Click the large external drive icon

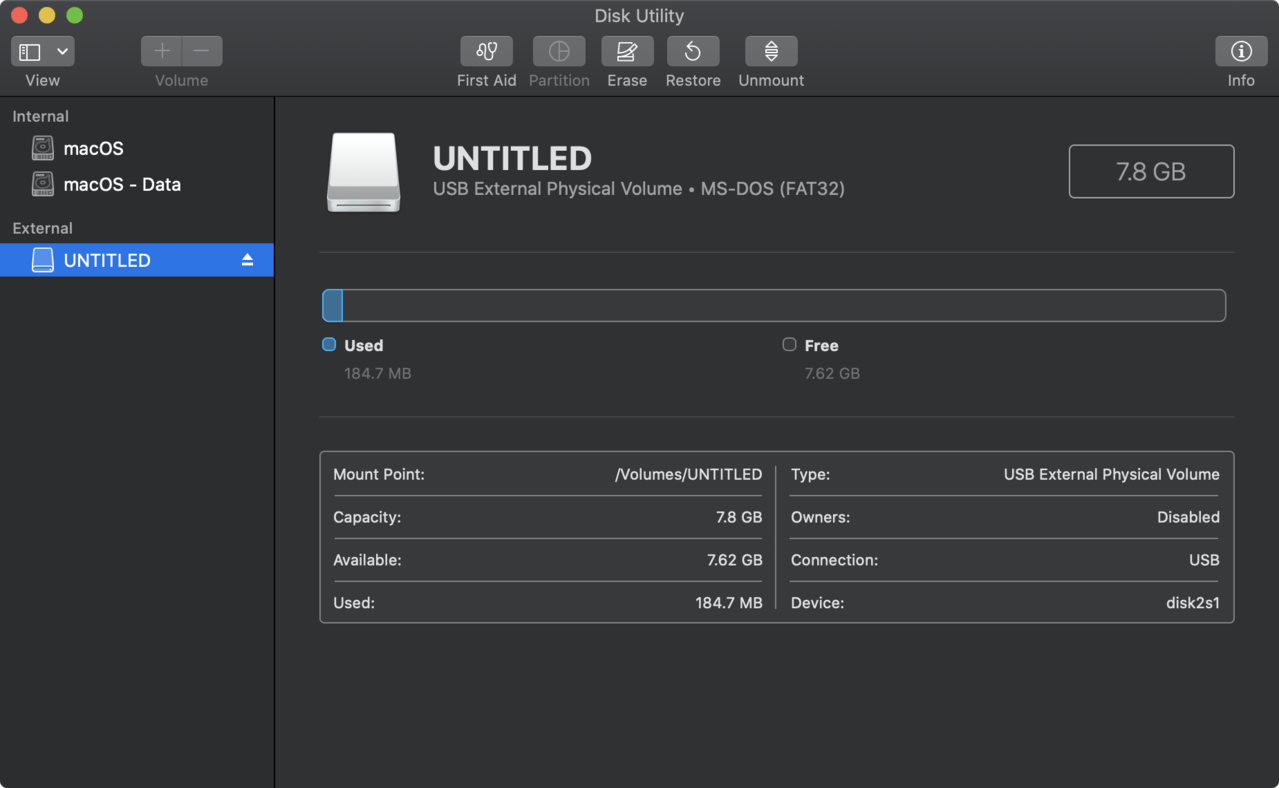[x=364, y=172]
